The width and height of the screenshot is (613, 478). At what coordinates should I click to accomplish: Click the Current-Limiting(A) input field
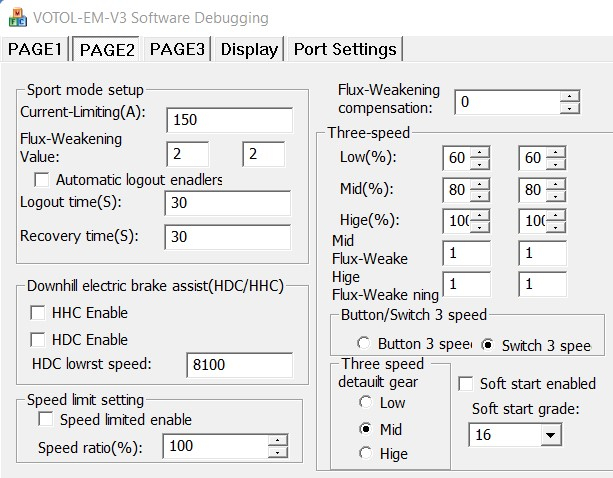[x=229, y=120]
